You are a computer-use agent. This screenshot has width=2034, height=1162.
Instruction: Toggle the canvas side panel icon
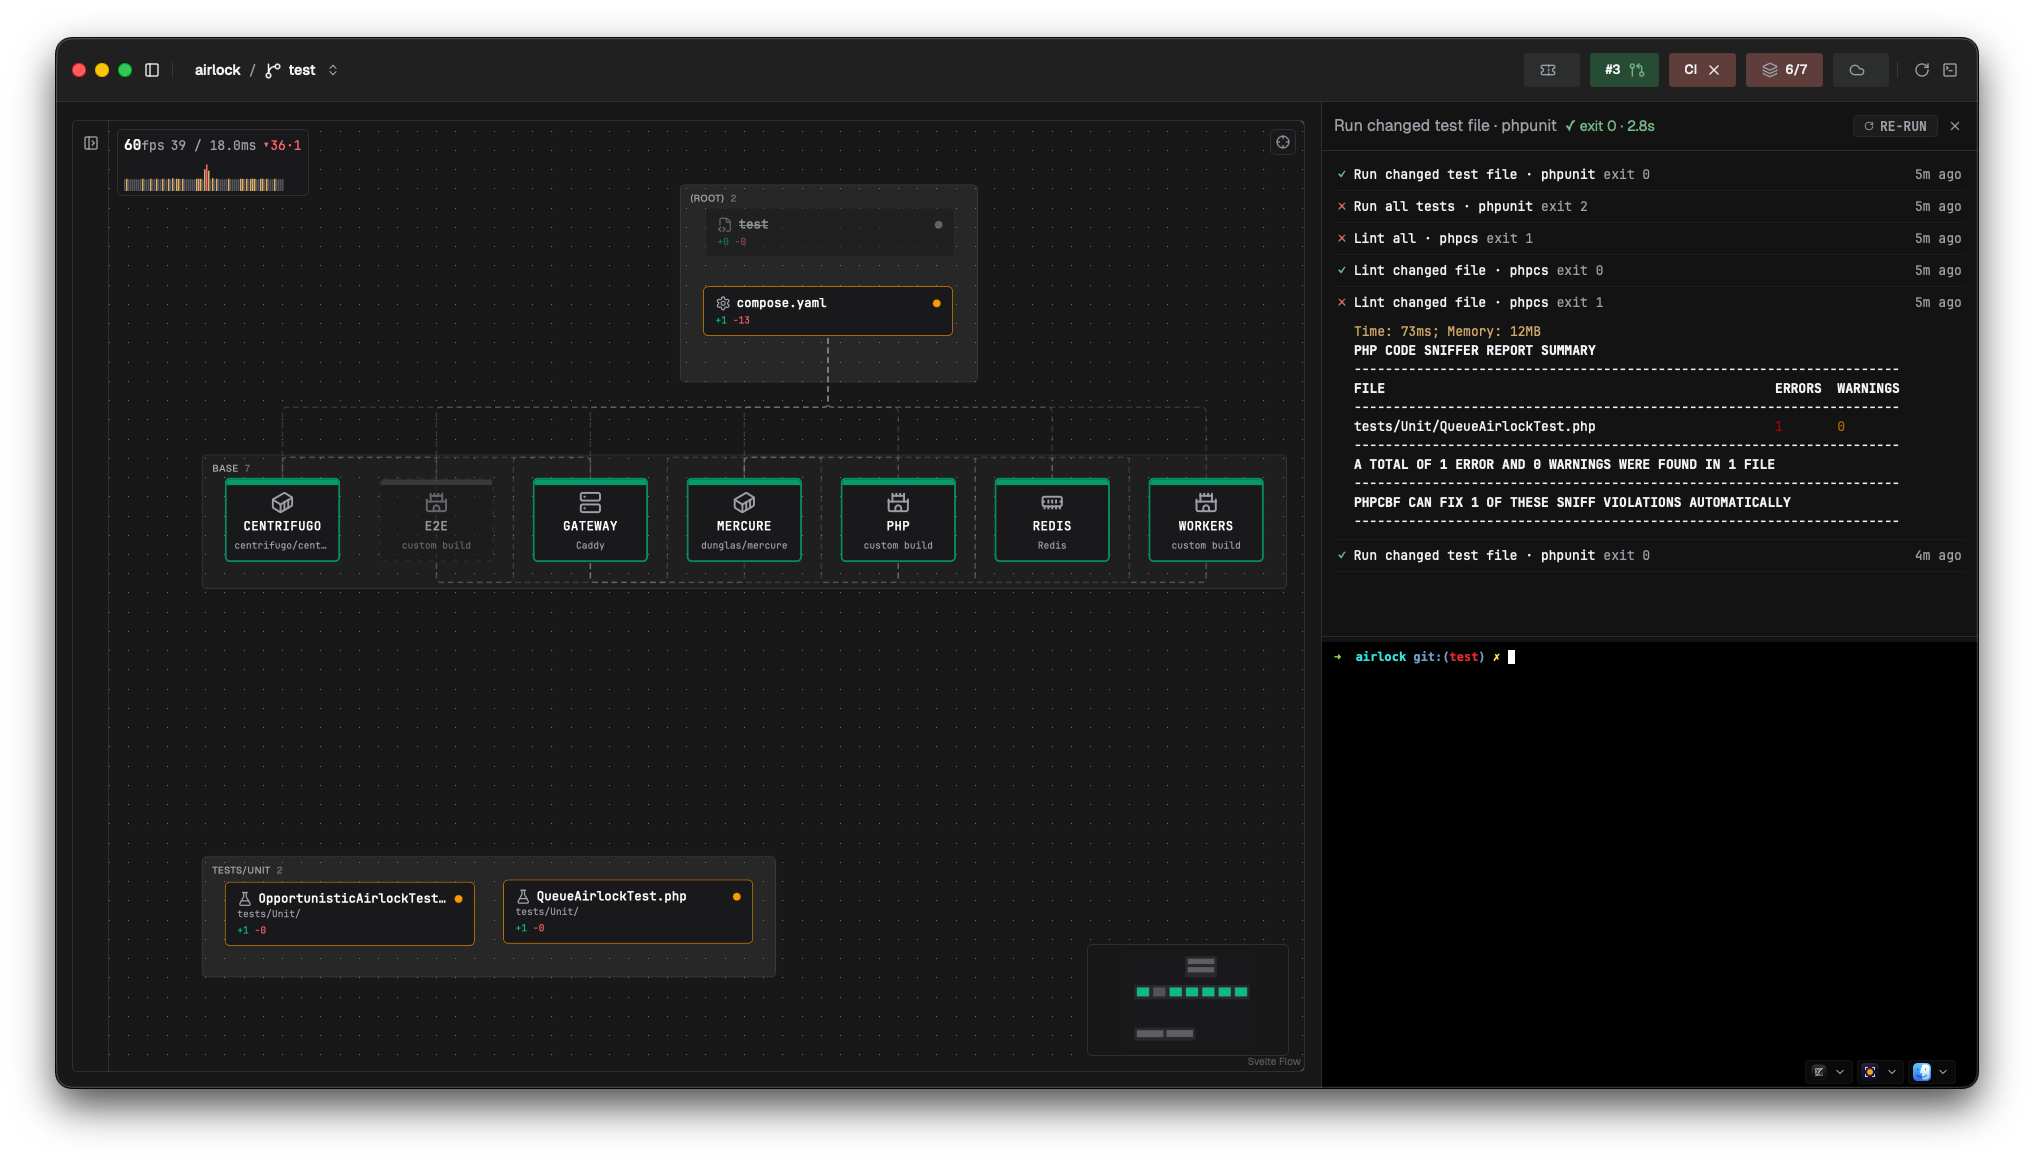click(x=91, y=143)
